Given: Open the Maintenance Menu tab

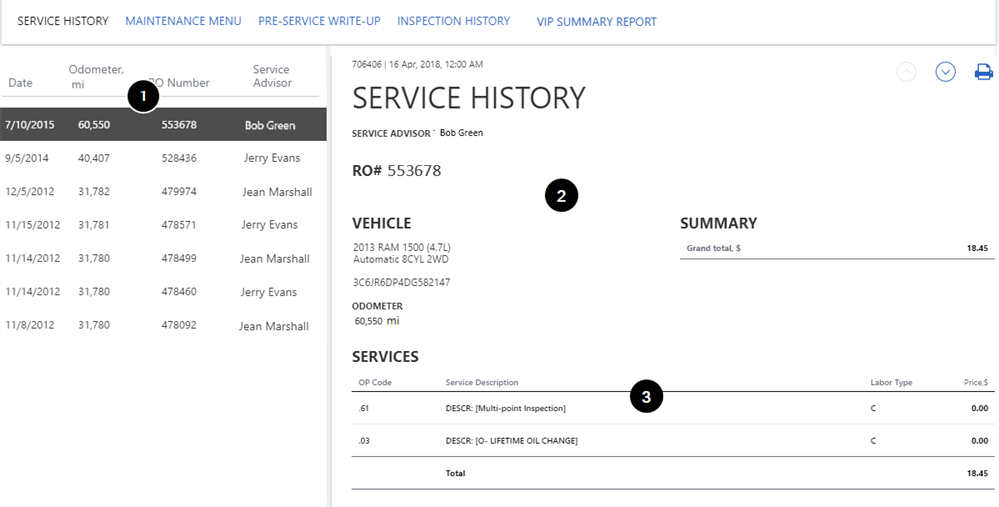Looking at the screenshot, I should pos(183,21).
